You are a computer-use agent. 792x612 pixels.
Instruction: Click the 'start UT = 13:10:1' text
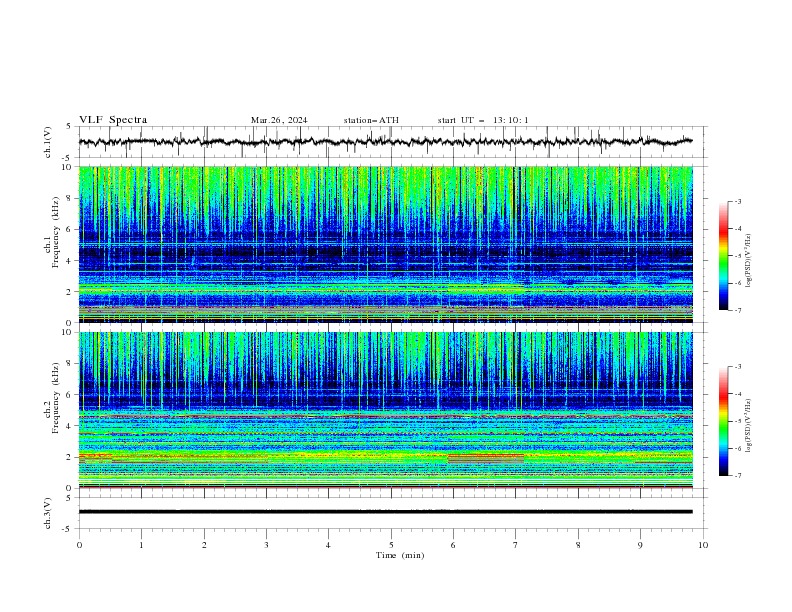click(483, 120)
